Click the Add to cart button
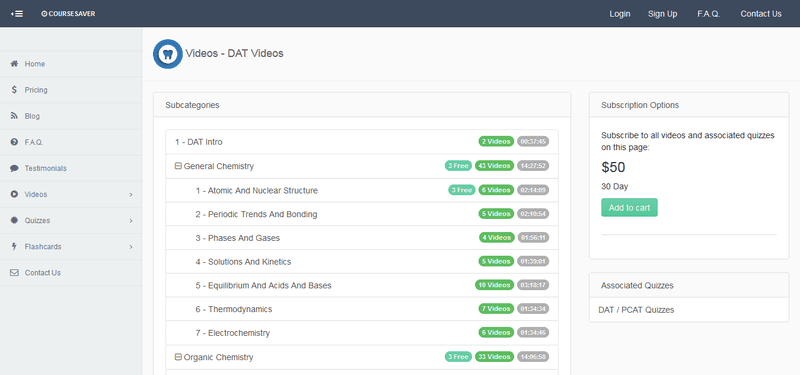The image size is (800, 375). click(629, 208)
